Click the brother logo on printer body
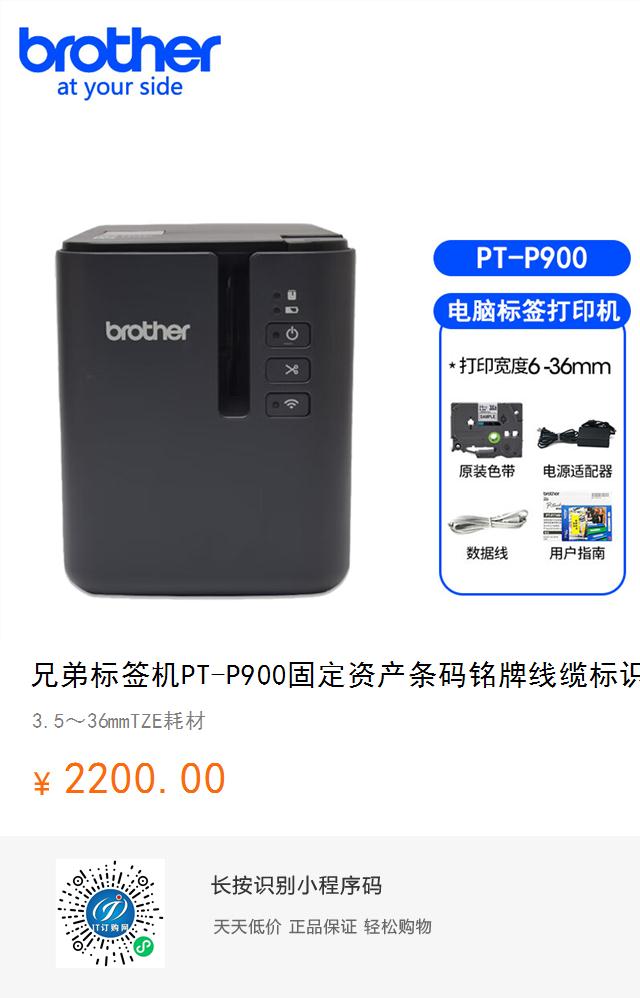Viewport: 640px width, 998px height. click(x=148, y=331)
